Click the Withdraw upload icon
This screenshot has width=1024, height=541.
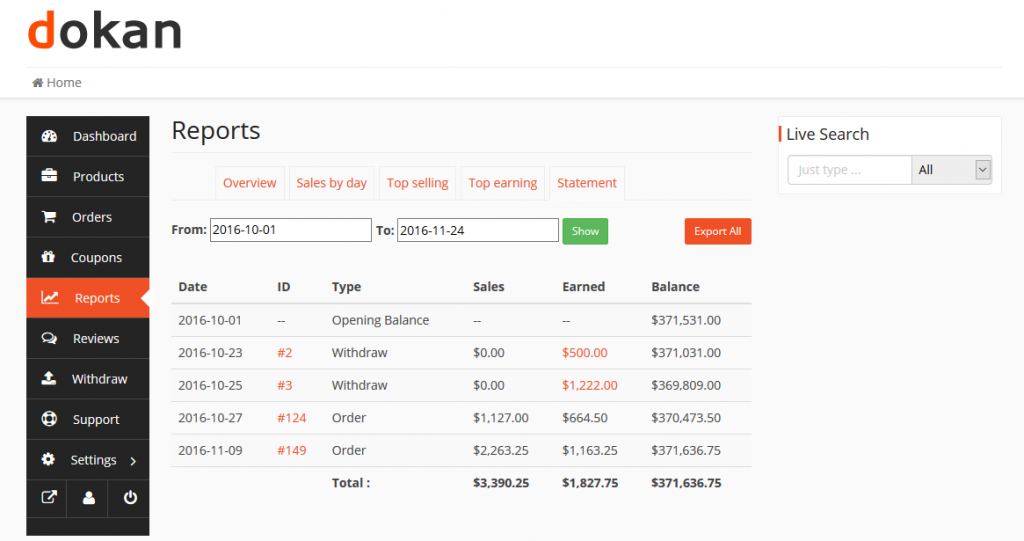(x=49, y=378)
